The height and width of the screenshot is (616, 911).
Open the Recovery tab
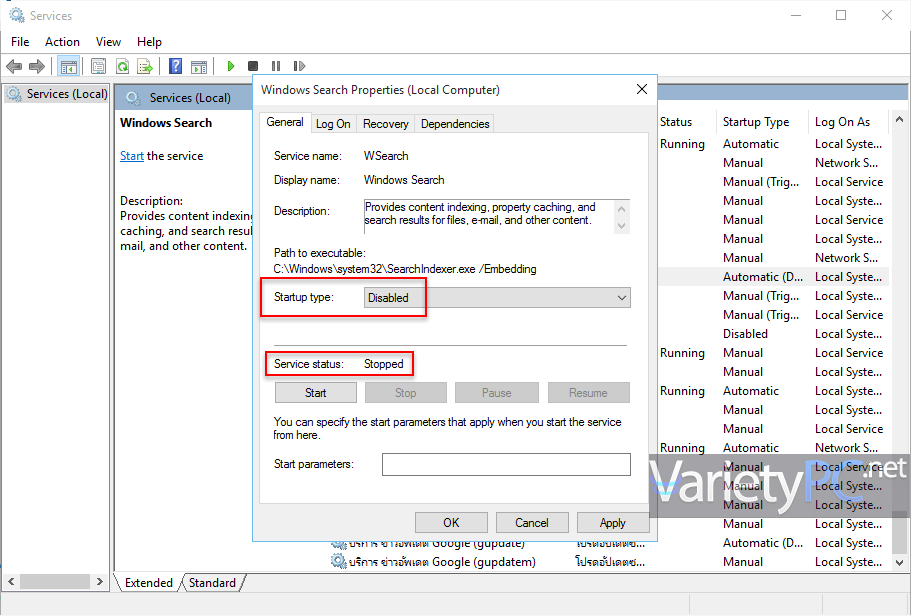(x=385, y=124)
